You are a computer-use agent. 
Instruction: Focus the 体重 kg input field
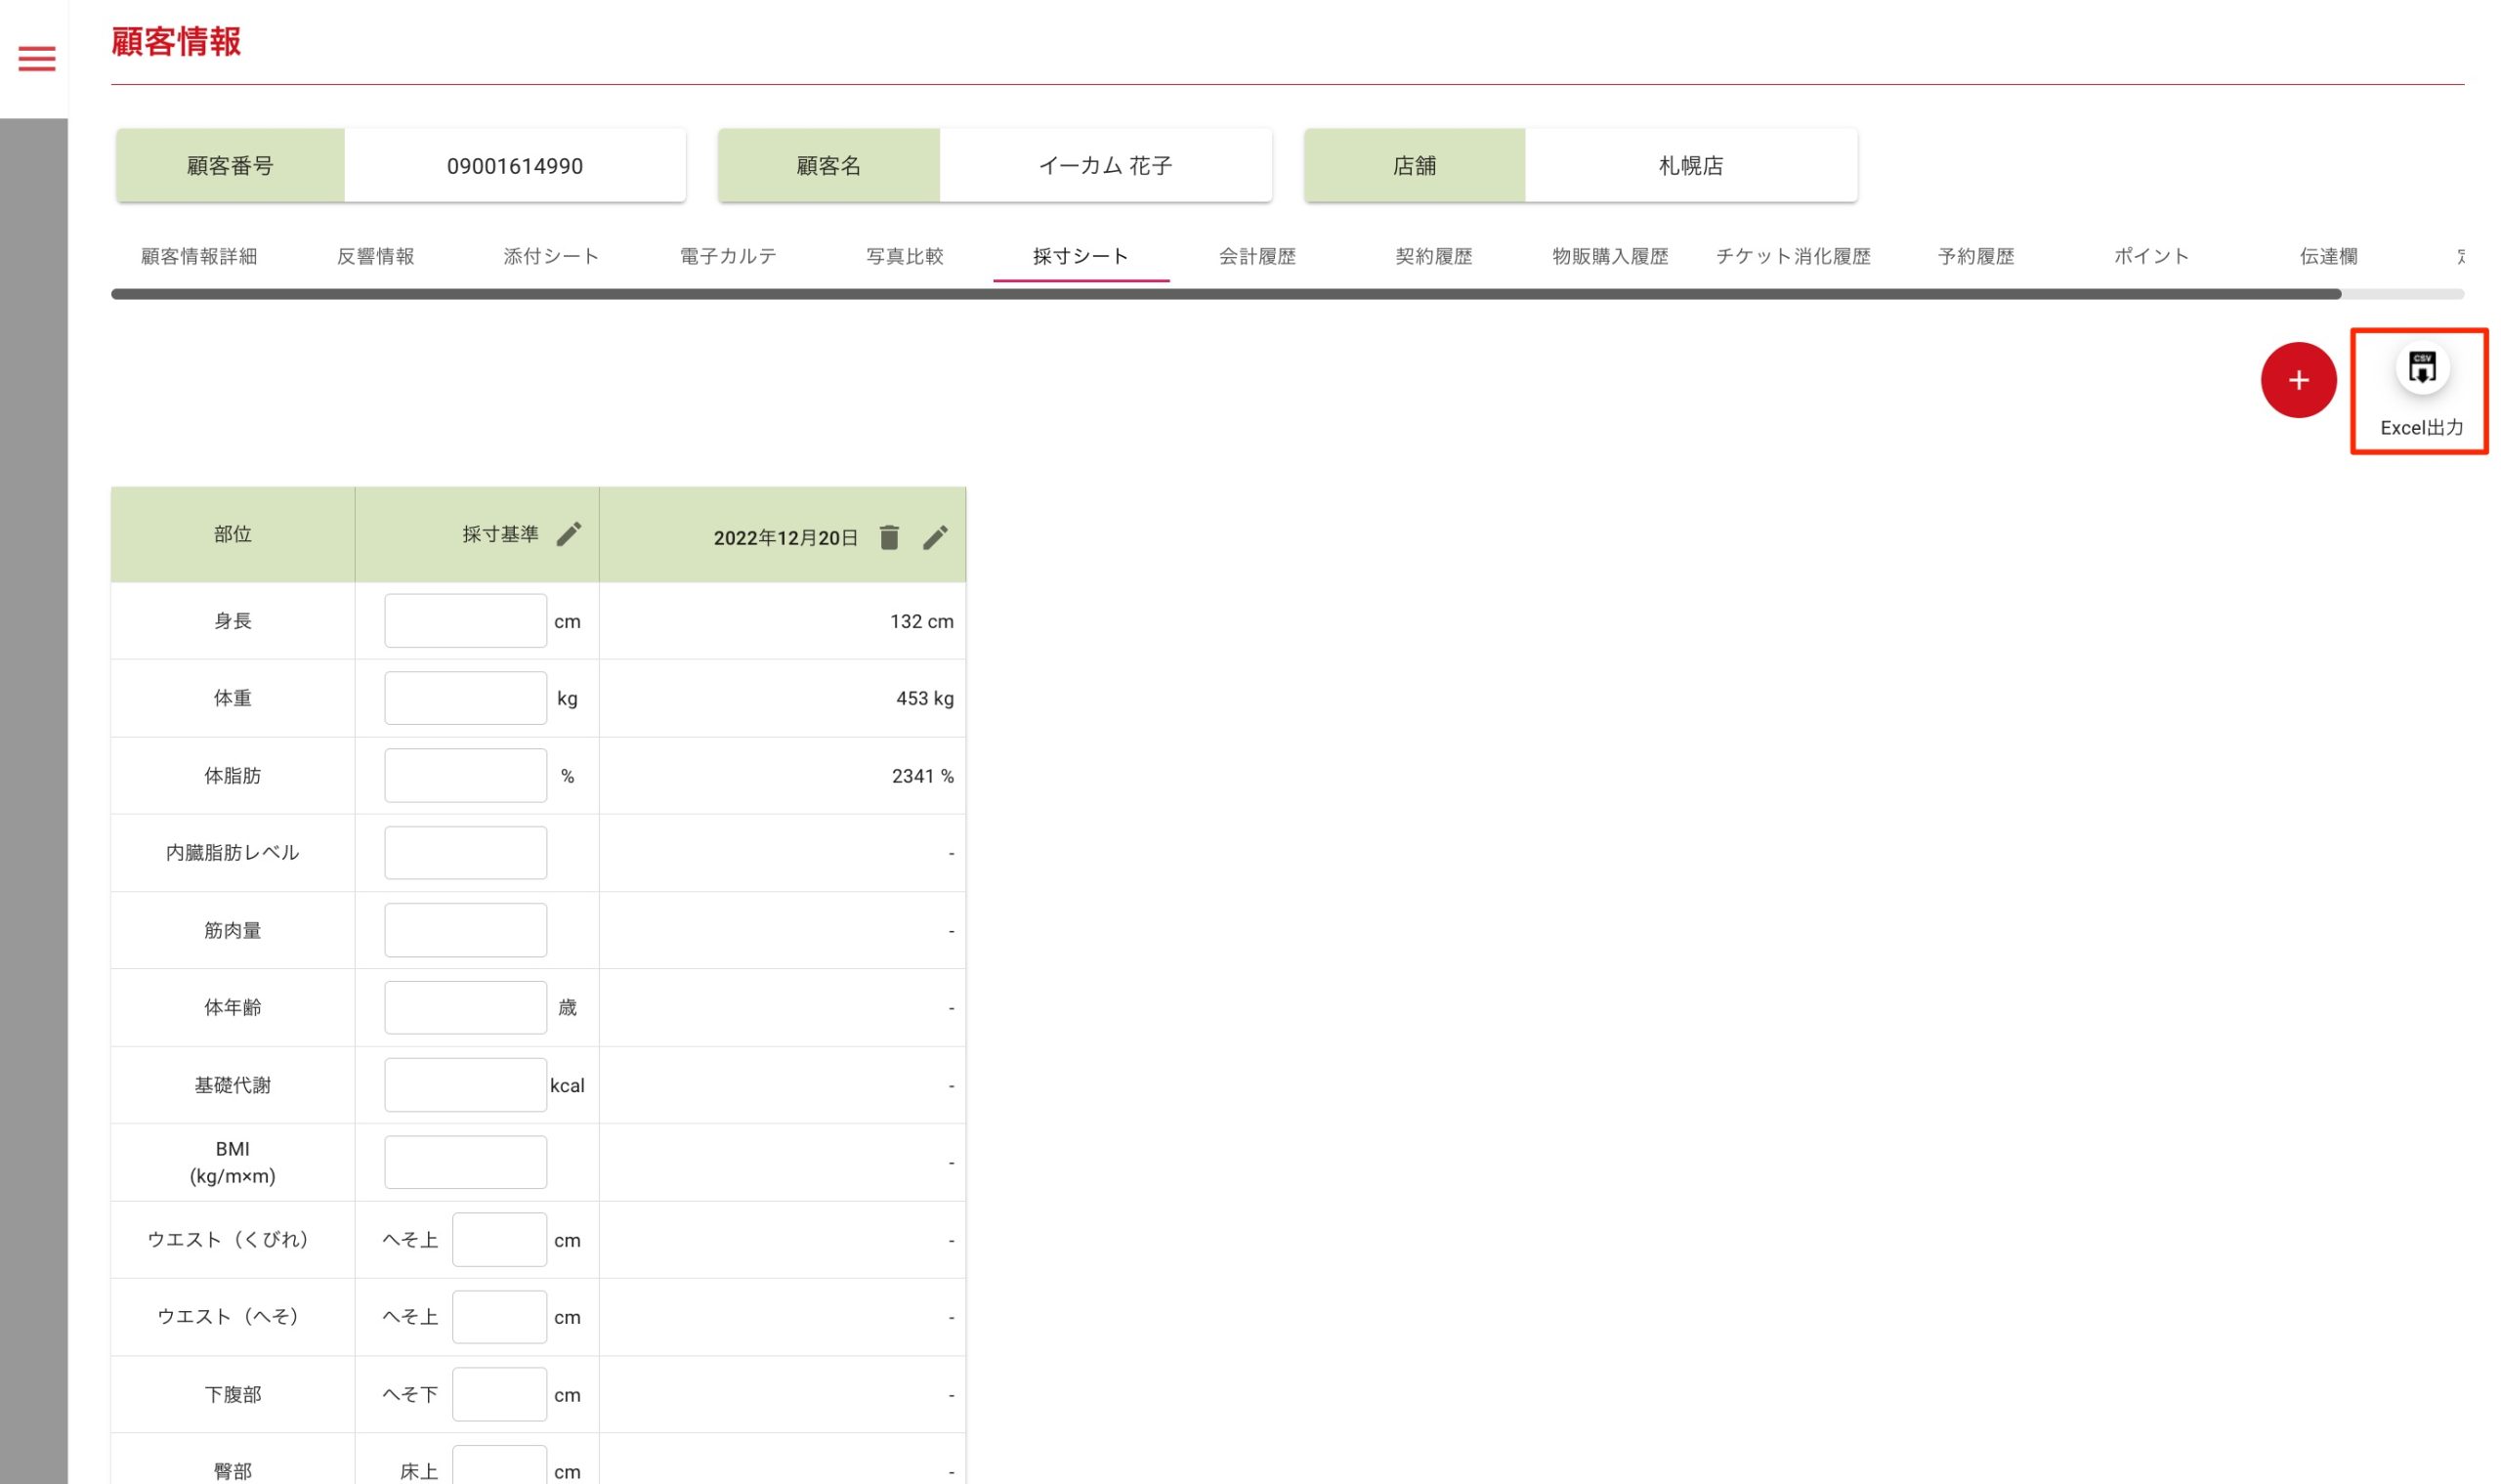pos(465,698)
